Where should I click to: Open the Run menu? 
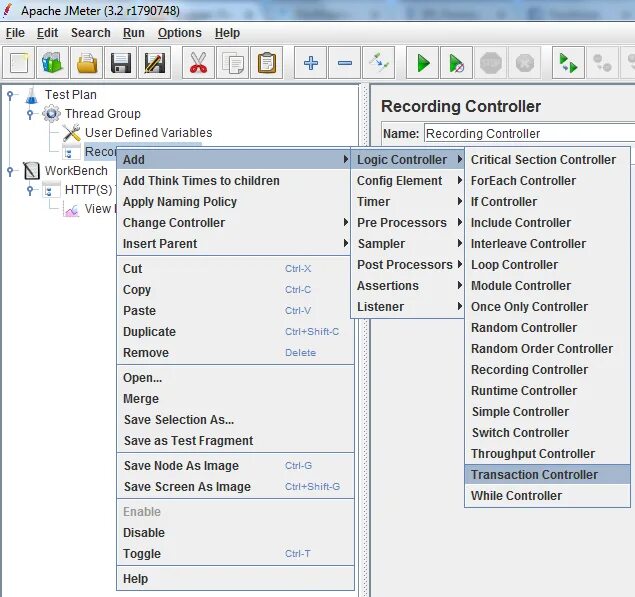pyautogui.click(x=134, y=33)
